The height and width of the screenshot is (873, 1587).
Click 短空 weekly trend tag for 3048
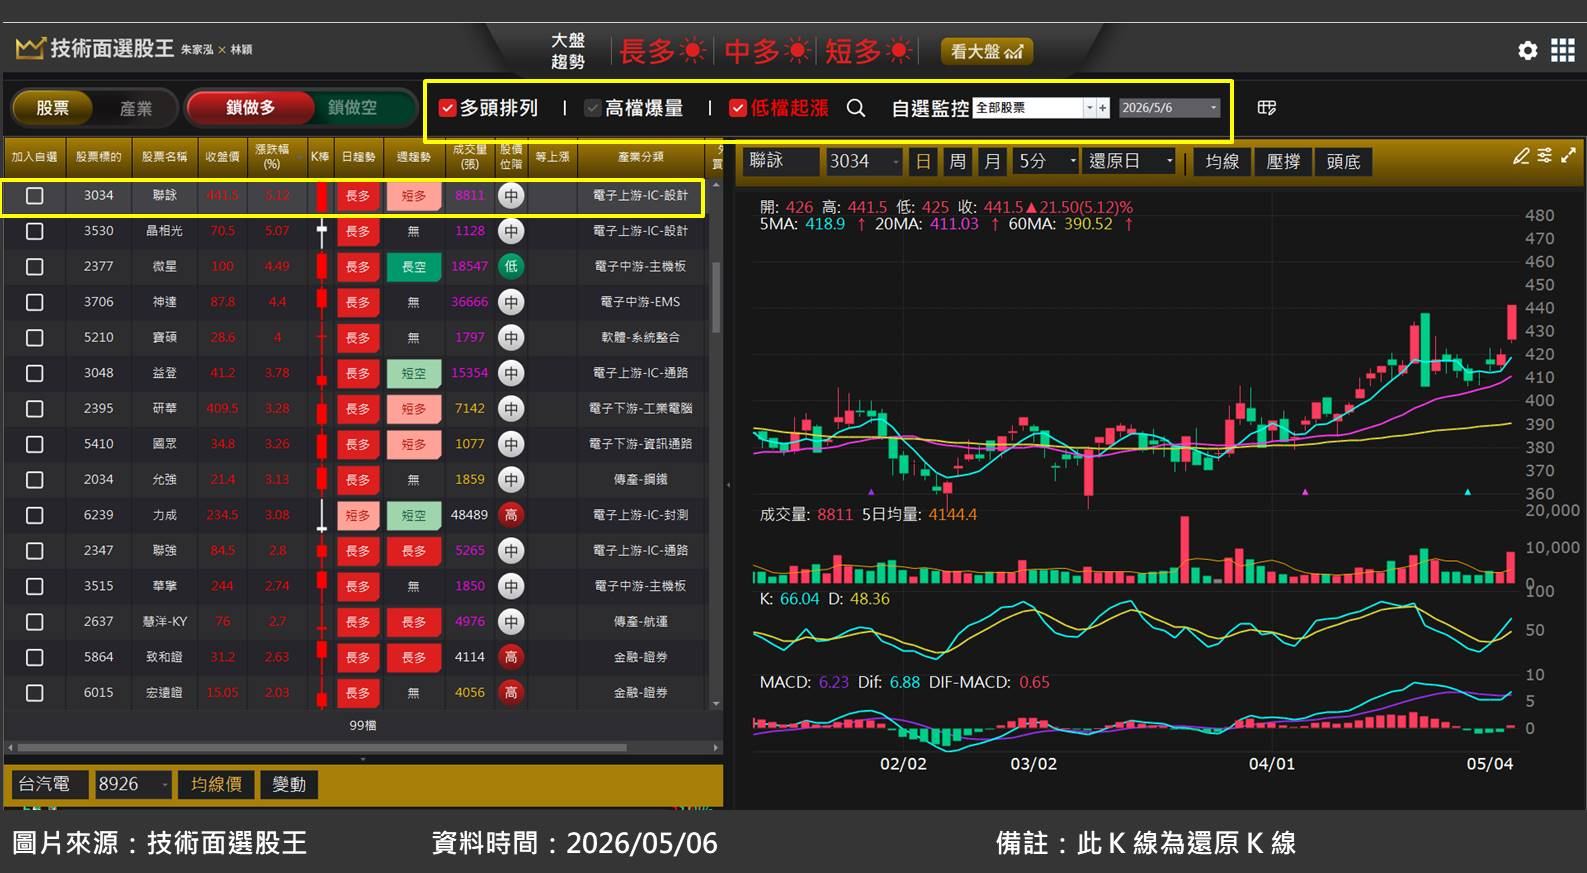coord(414,373)
